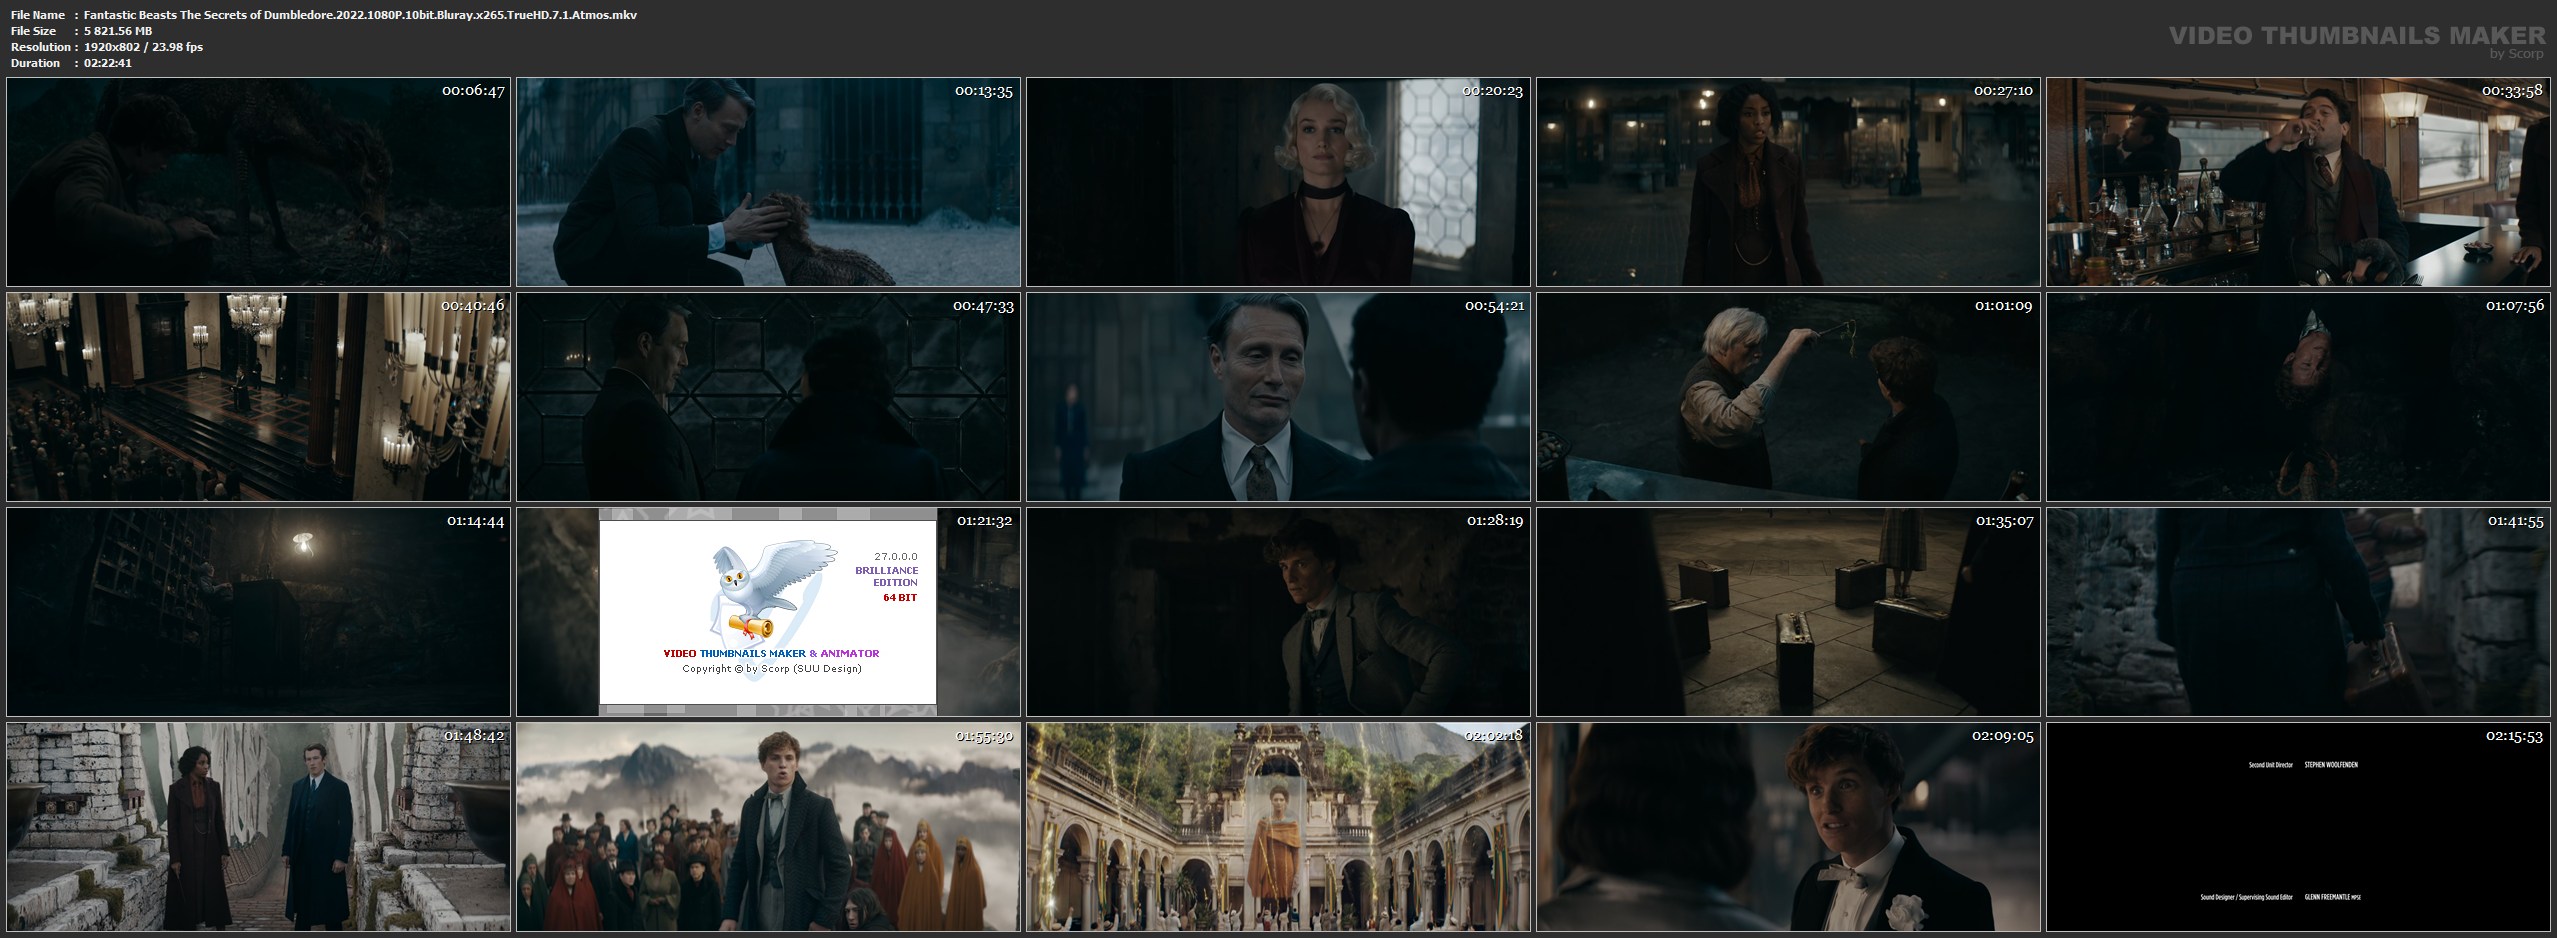Screen dimensions: 2557x938
Task: Open the blonde woman thumbnail at 00:20:23
Action: [1278, 182]
